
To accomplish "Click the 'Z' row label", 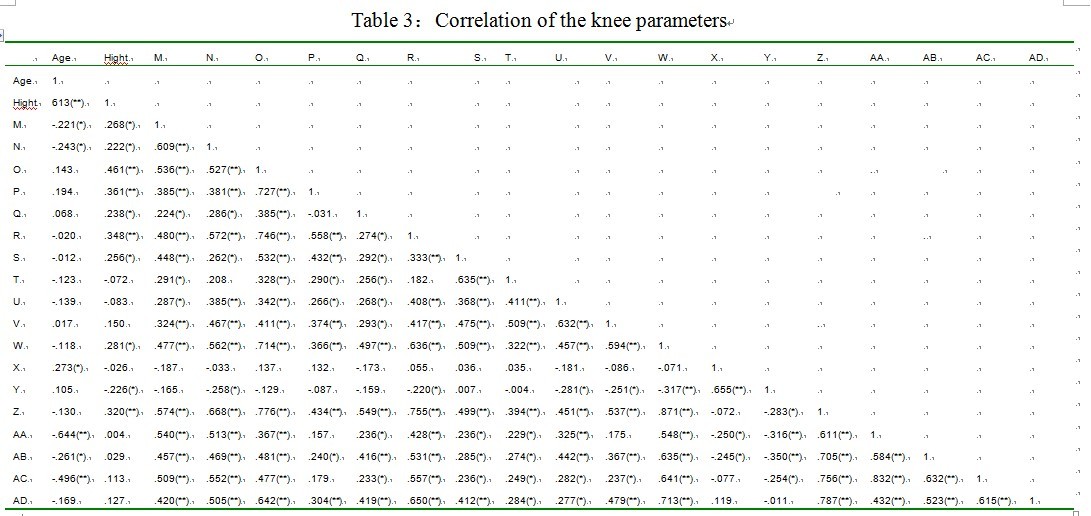I will coord(17,410).
